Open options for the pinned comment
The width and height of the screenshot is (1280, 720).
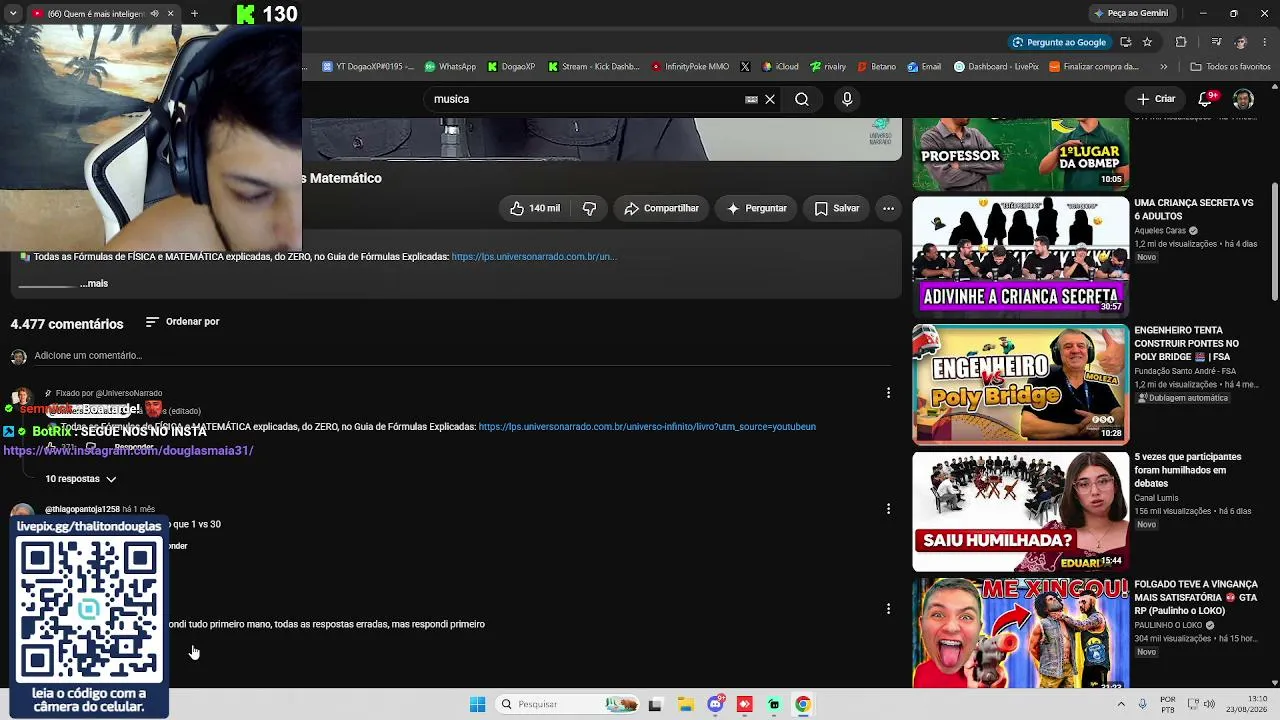(x=888, y=393)
